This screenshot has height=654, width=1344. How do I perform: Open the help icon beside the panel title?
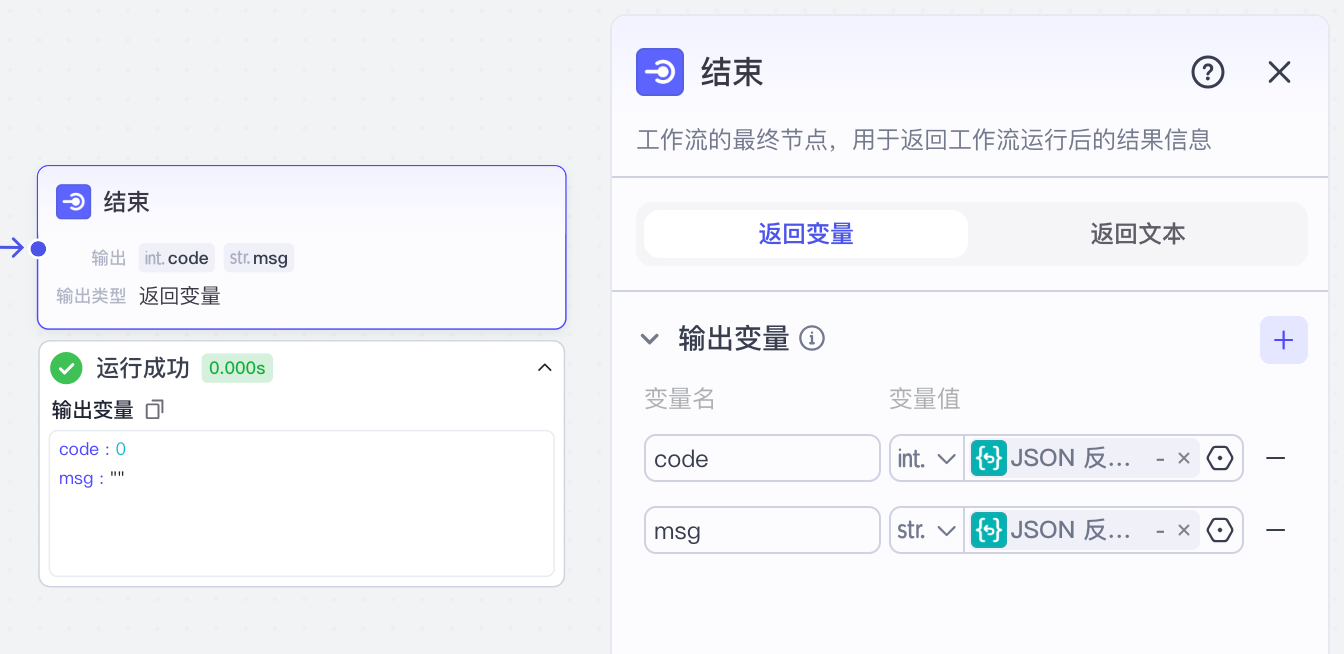point(1207,72)
